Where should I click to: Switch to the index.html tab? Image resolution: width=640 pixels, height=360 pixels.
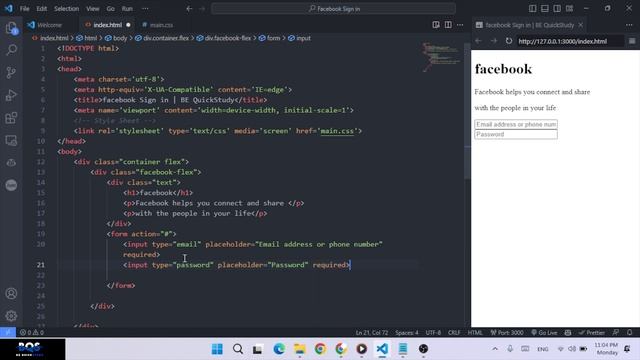pyautogui.click(x=107, y=25)
